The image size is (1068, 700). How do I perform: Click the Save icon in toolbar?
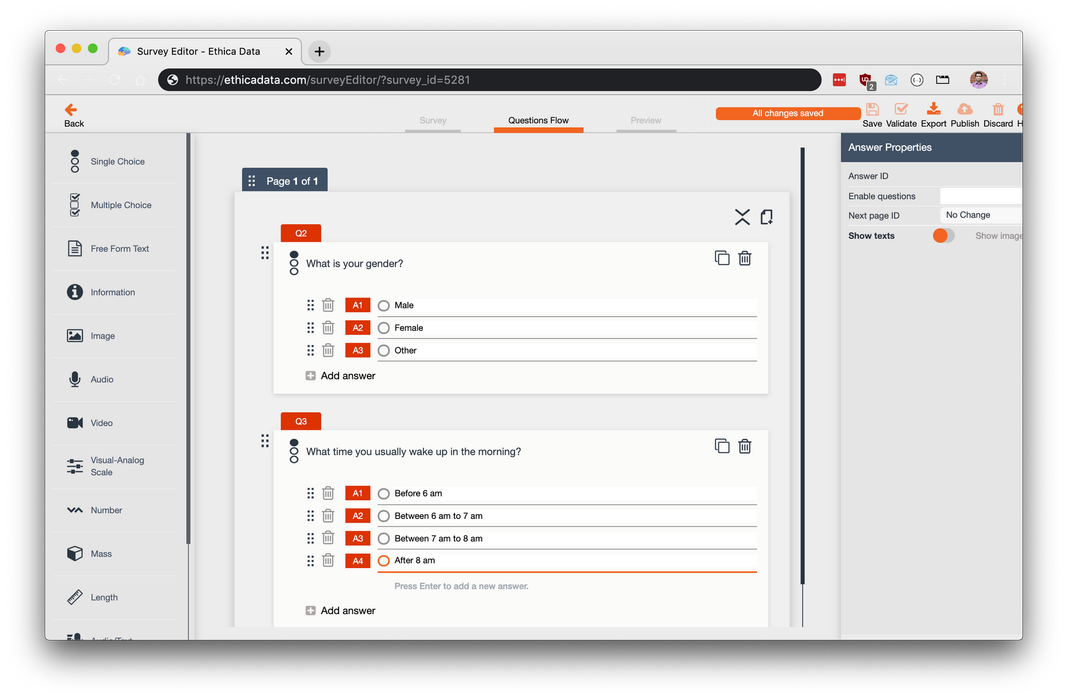872,111
